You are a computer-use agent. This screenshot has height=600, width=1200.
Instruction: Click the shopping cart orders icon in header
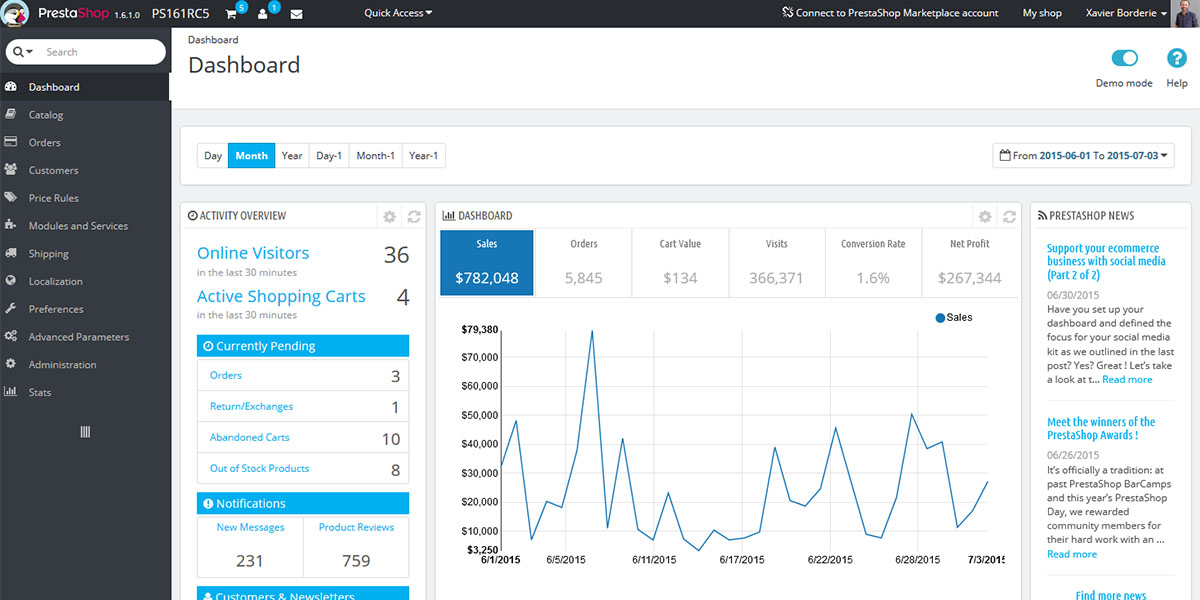tap(232, 14)
